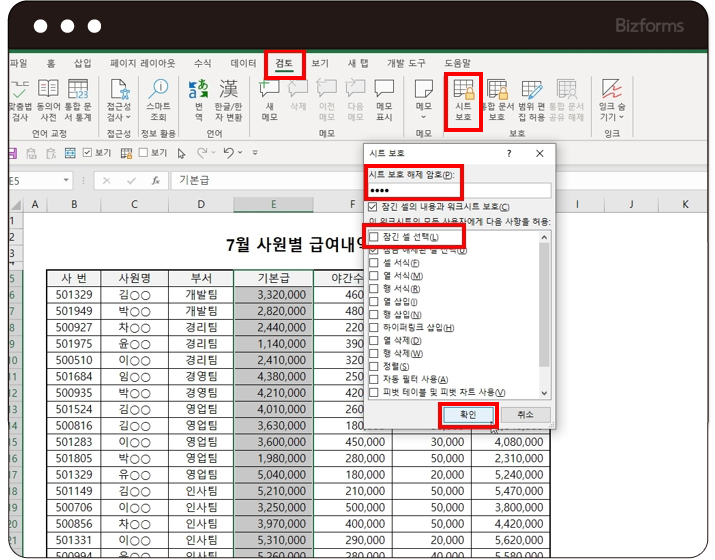Enable the 셀 서식 checkbox

point(374,263)
